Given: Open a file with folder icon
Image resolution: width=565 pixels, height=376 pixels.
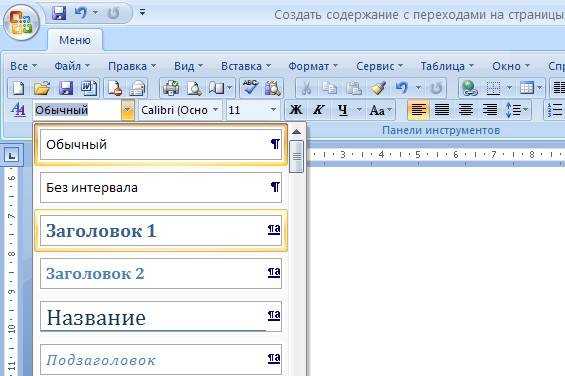Looking at the screenshot, I should point(42,88).
